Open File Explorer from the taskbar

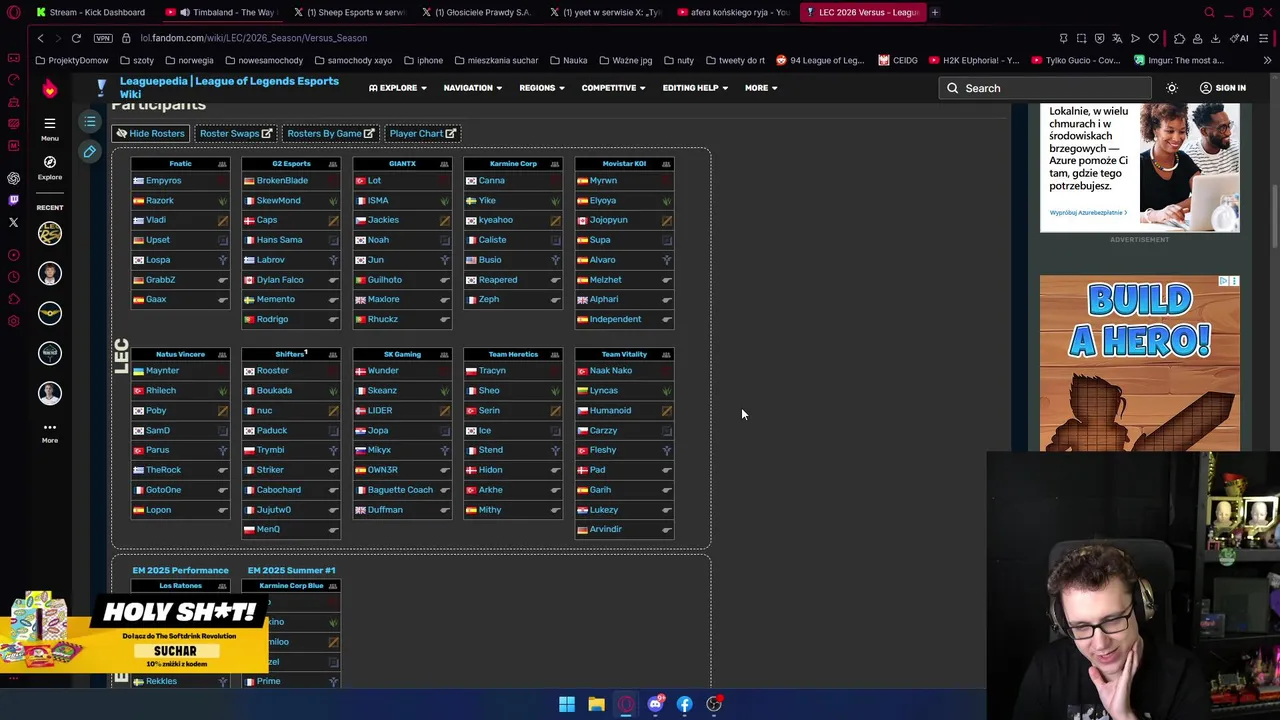[x=596, y=704]
